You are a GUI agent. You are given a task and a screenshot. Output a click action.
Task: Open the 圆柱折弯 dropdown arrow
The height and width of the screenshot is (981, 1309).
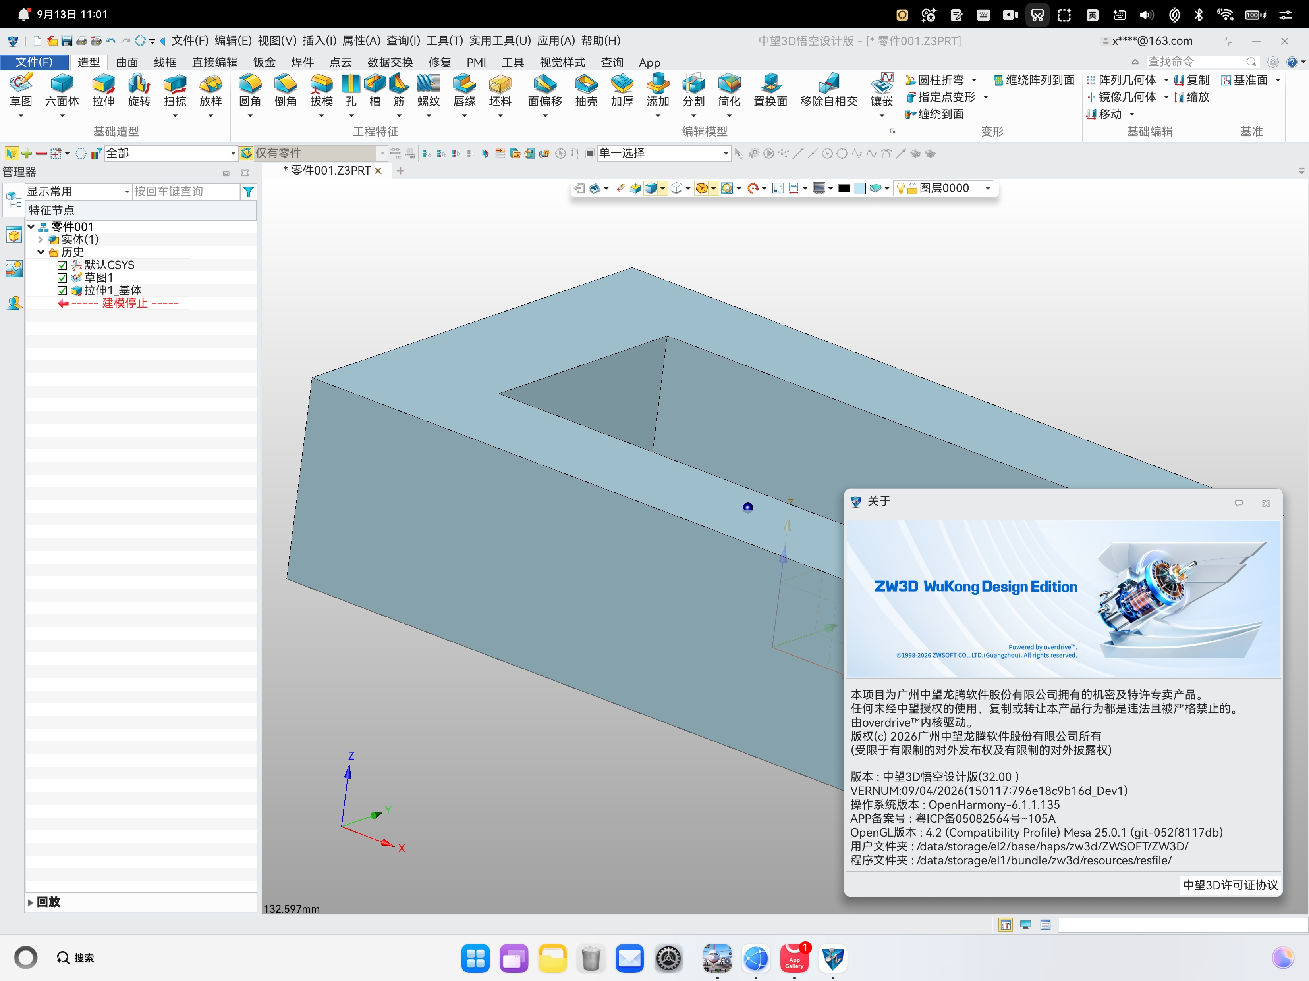(974, 80)
